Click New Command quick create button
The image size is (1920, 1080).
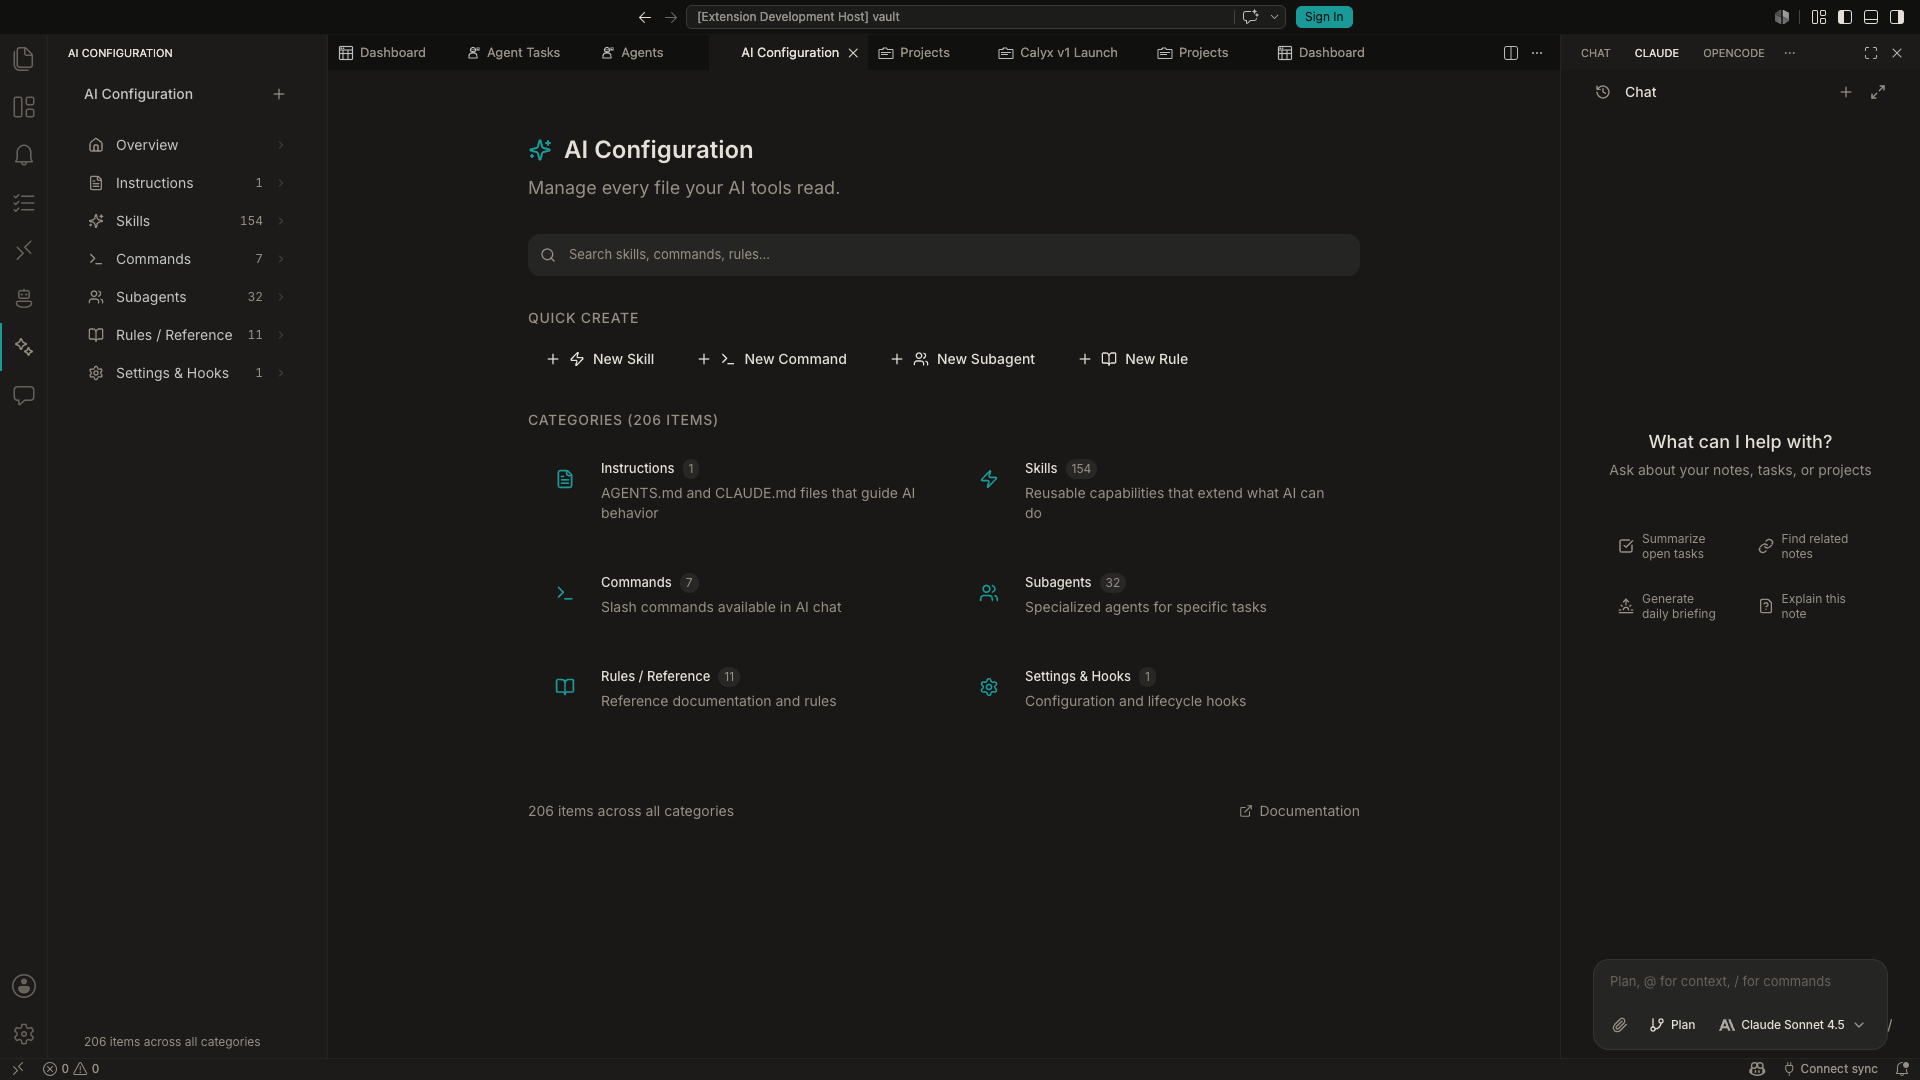(x=772, y=359)
